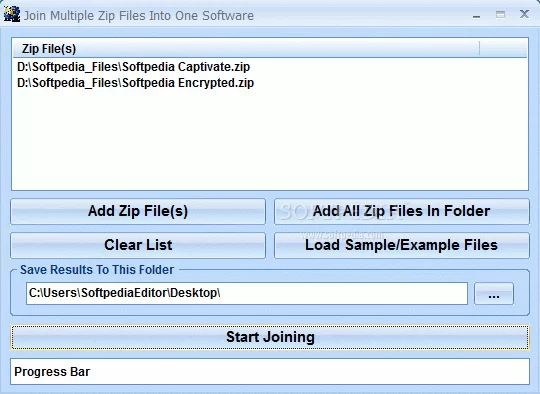Close the Join Multiple Zip Files window
This screenshot has height=394, width=540.
[524, 14]
